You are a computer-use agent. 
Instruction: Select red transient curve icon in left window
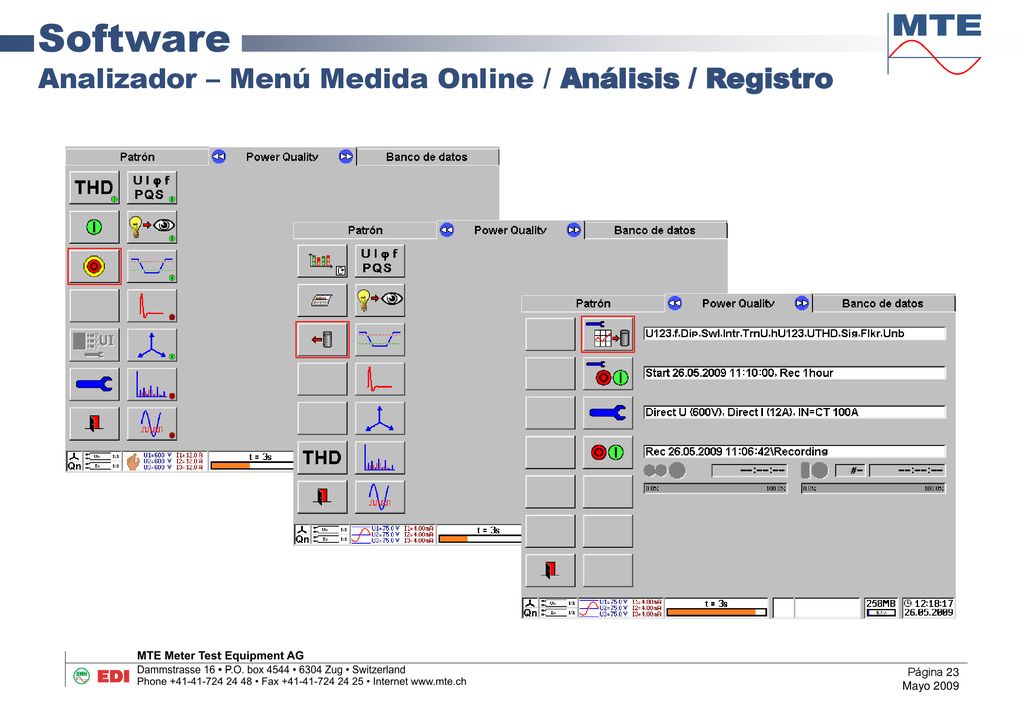tap(152, 306)
